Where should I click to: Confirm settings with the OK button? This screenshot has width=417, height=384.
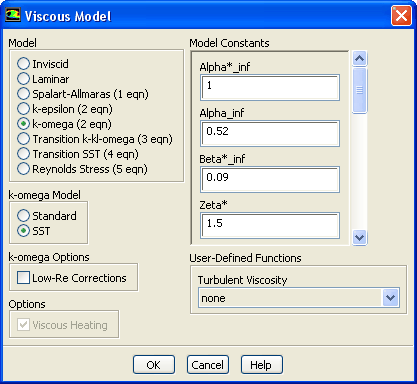click(154, 365)
